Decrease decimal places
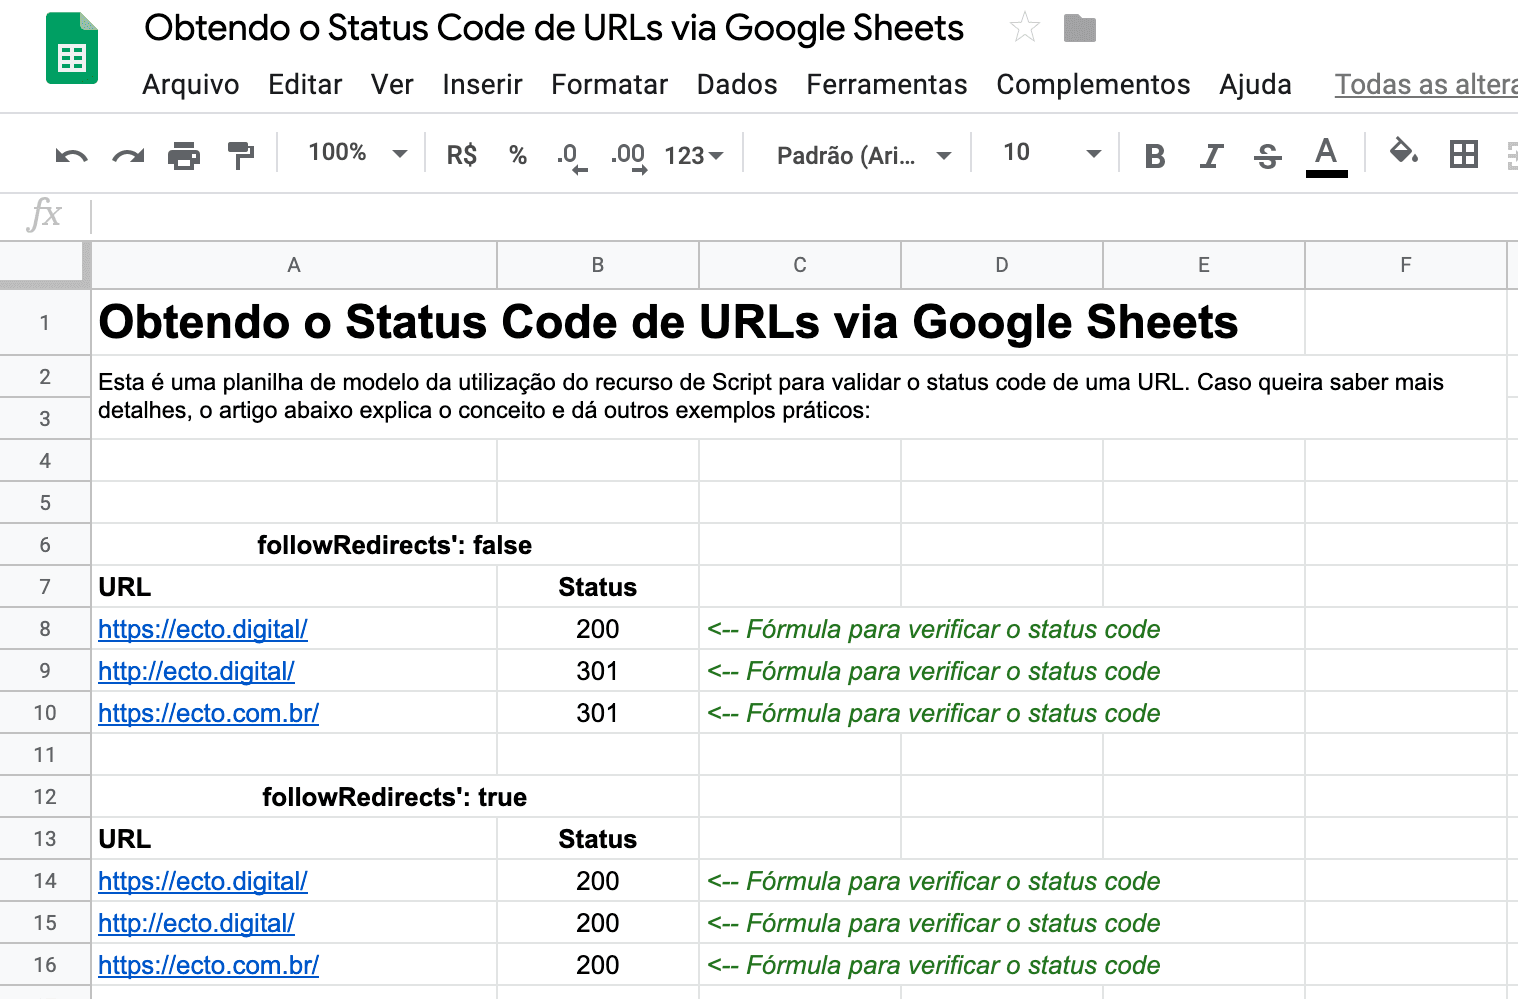The image size is (1518, 999). coord(572,157)
